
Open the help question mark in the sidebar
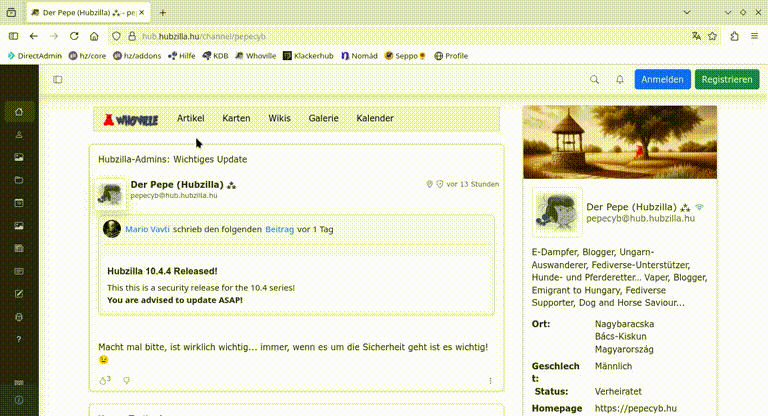pyautogui.click(x=19, y=339)
